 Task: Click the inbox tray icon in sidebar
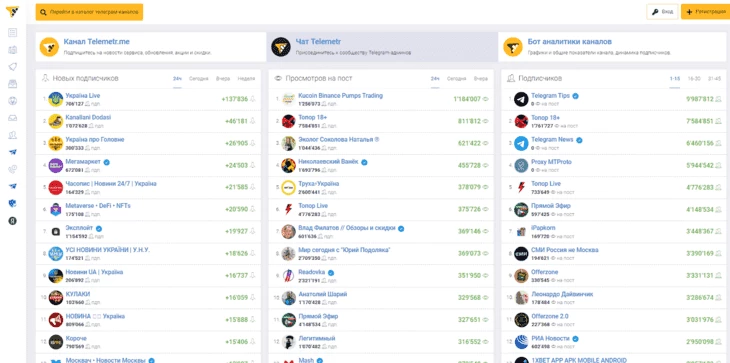[x=13, y=118]
